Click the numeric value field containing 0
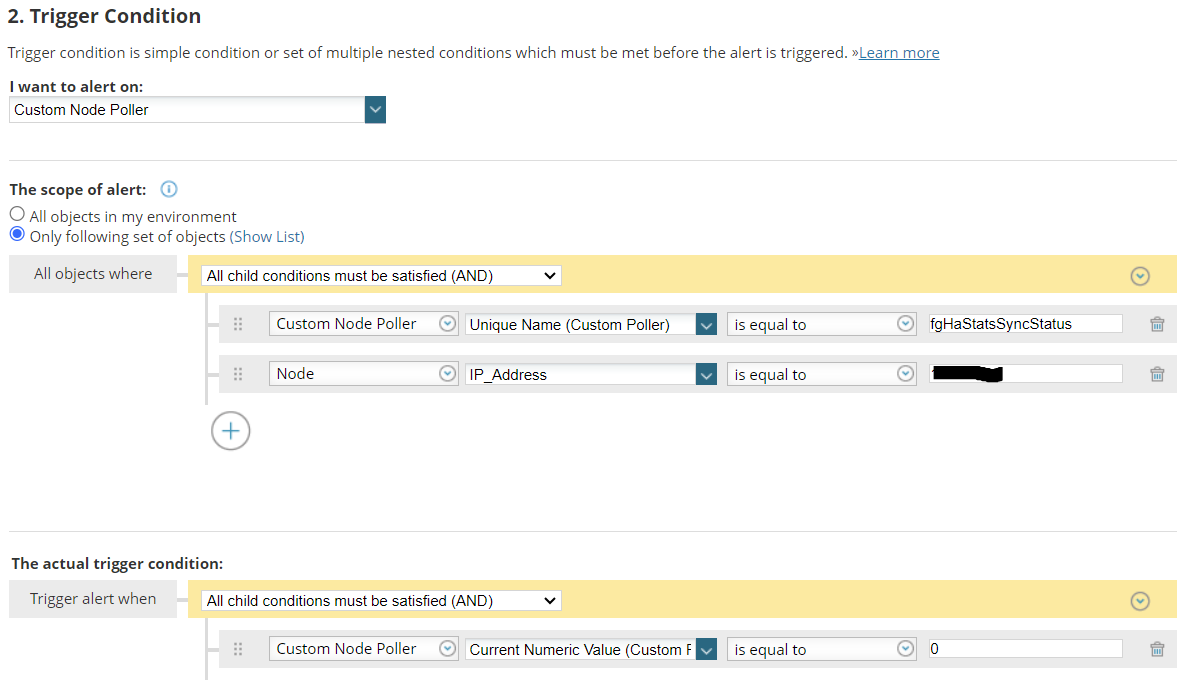Viewport: 1185px width, 683px height. tap(1024, 649)
